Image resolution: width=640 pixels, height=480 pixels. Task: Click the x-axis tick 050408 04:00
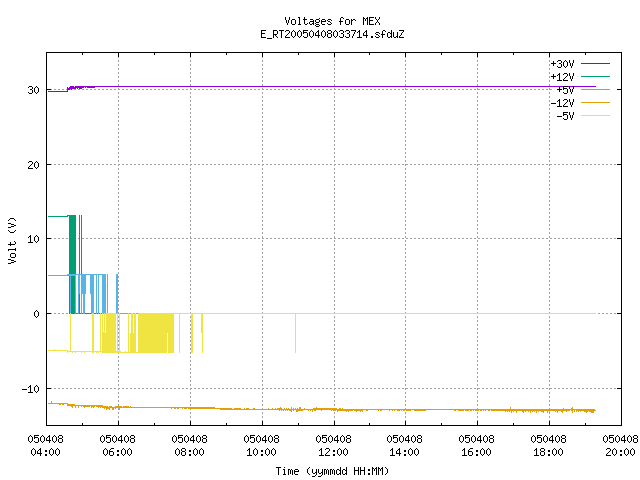coord(46,446)
